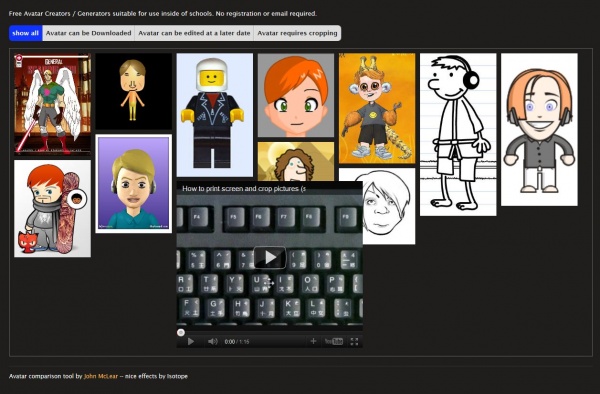Filter by 'Avatar requires cropping'
The height and width of the screenshot is (394, 600).
coord(297,33)
